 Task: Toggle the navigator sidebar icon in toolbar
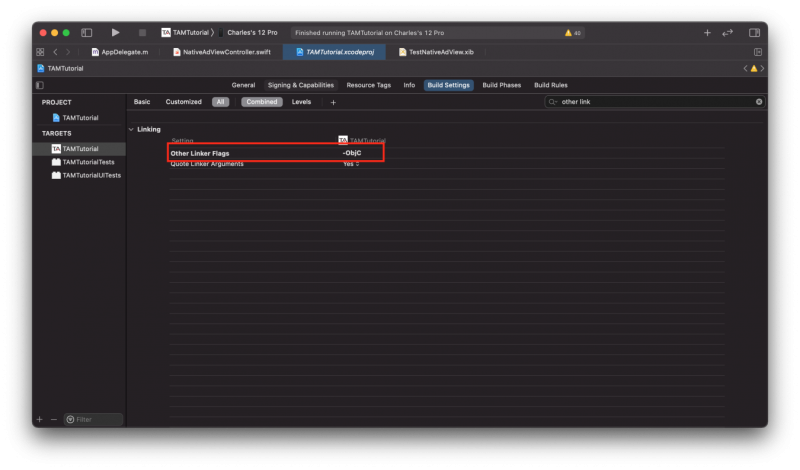[87, 33]
